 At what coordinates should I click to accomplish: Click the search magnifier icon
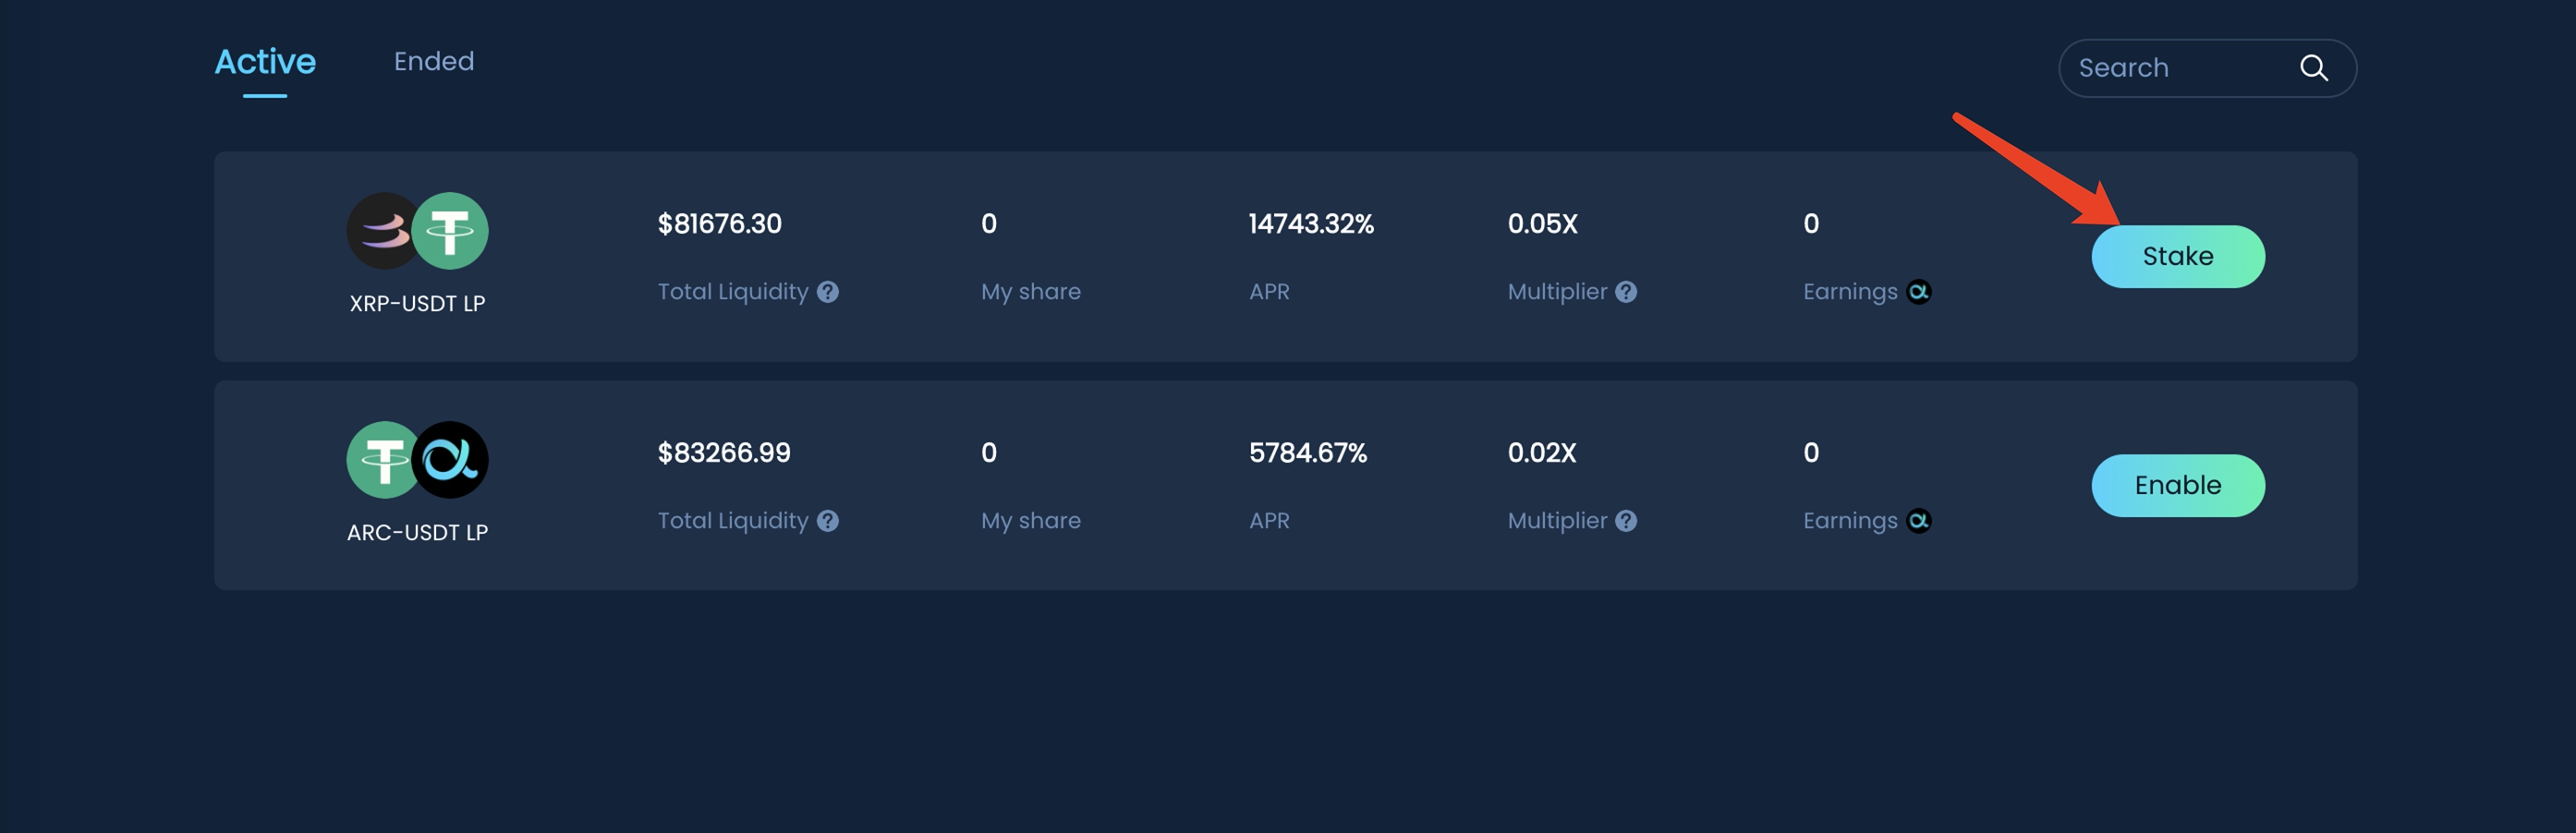(2313, 68)
